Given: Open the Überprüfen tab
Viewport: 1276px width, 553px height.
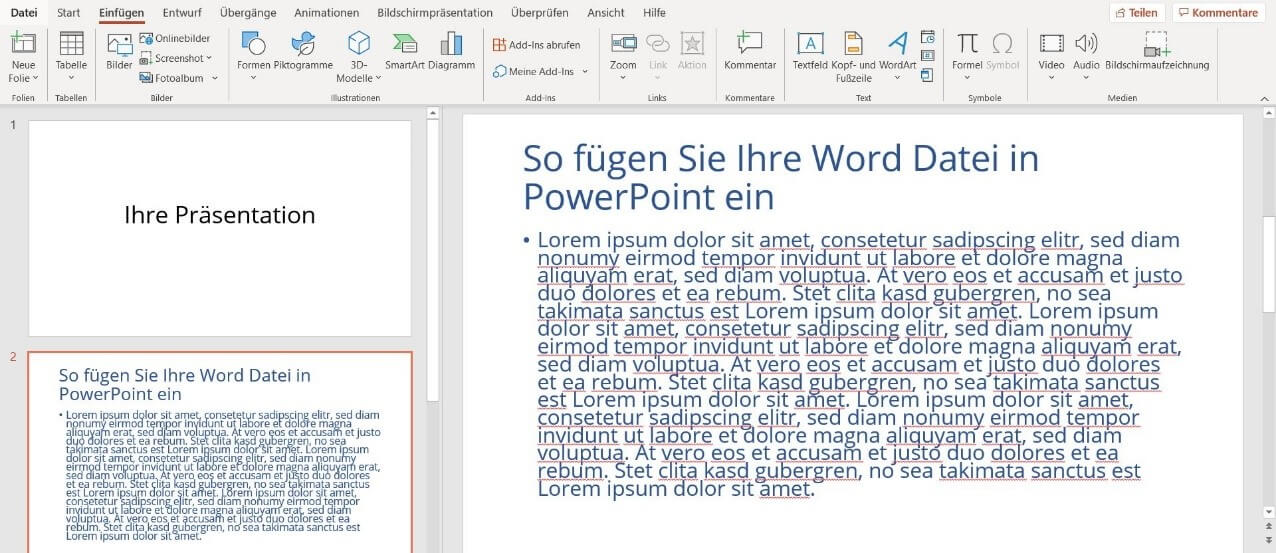Looking at the screenshot, I should tap(539, 13).
